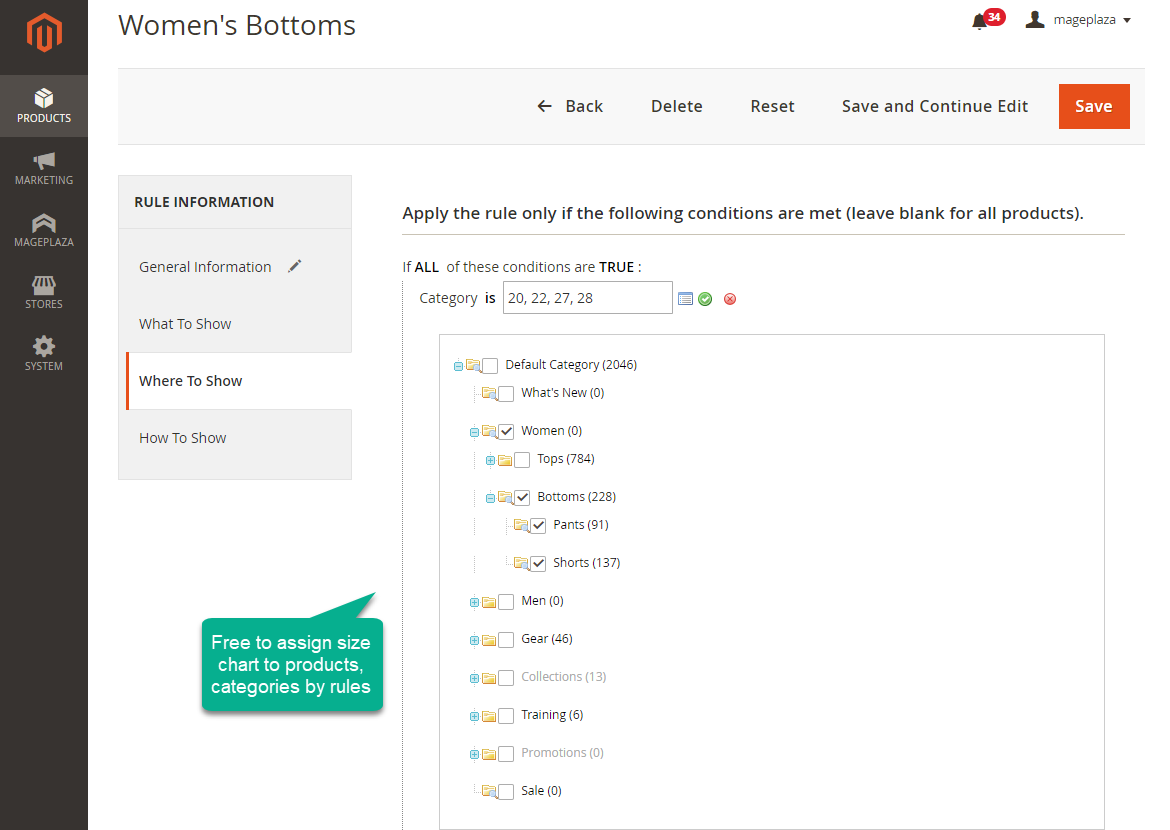Select the Marketing sidebar icon
Screen dimensions: 1170x830
[44, 168]
